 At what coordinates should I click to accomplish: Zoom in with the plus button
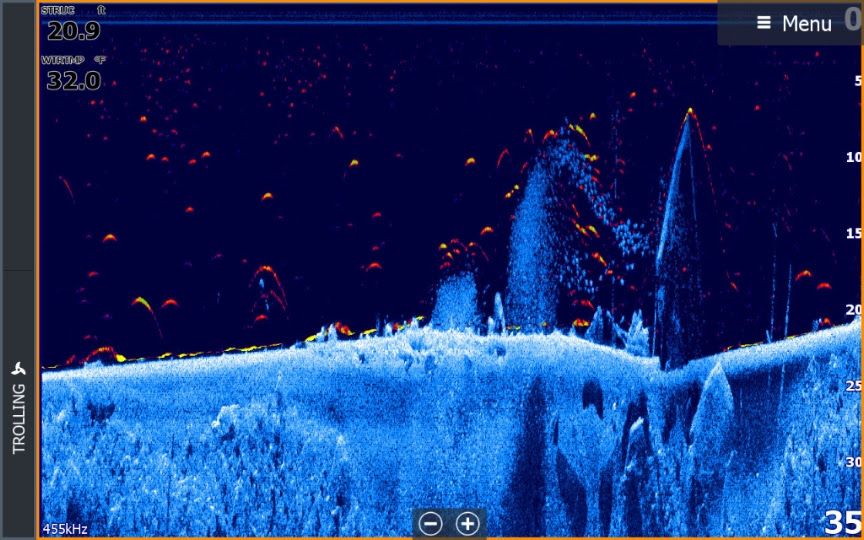click(467, 523)
